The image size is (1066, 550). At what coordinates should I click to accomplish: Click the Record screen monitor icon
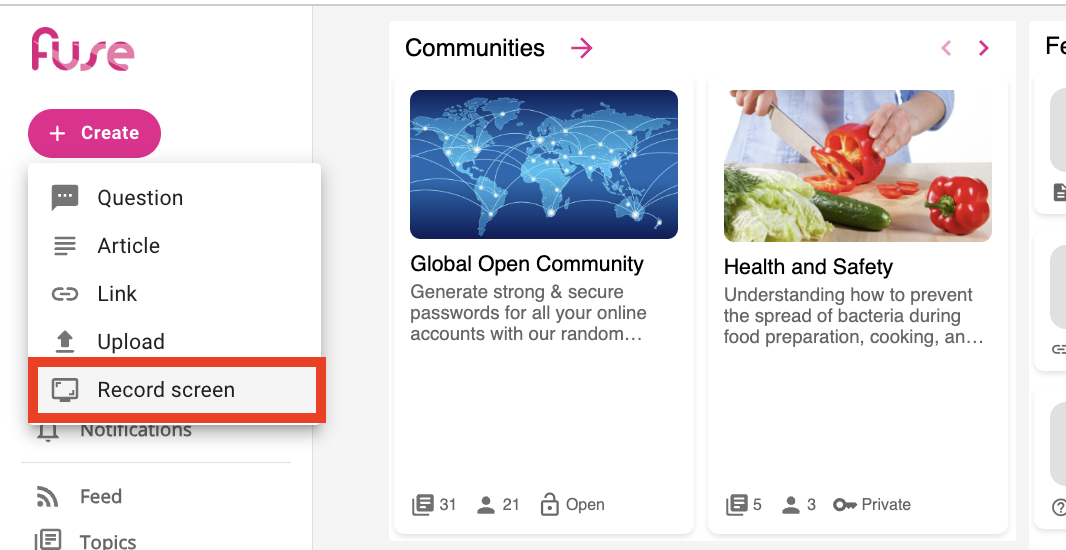[65, 390]
